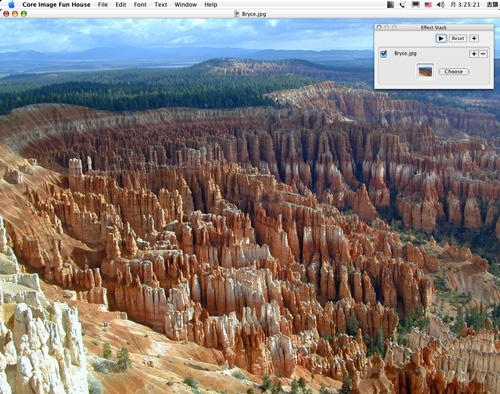Click the volume icon in menu bar
This screenshot has width=500, height=394.
tap(441, 5)
